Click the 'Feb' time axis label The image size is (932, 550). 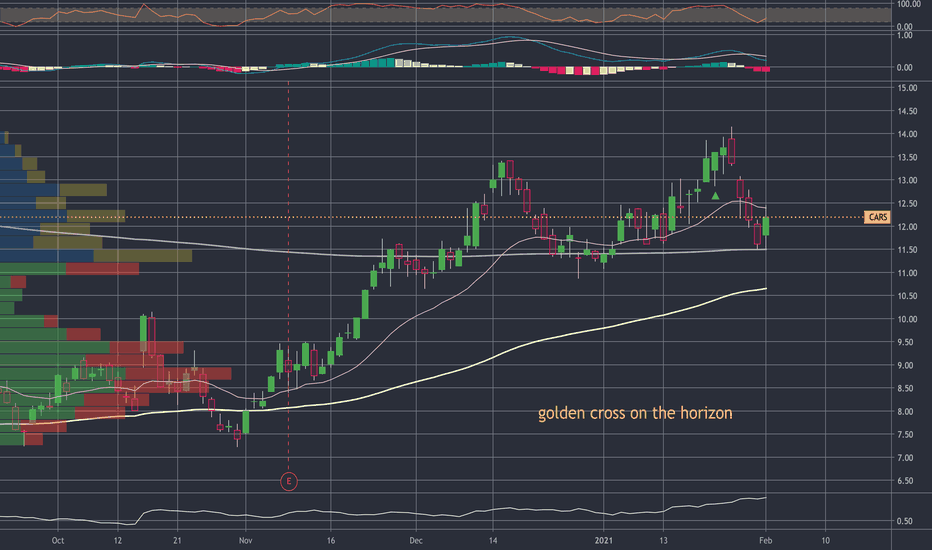point(766,540)
